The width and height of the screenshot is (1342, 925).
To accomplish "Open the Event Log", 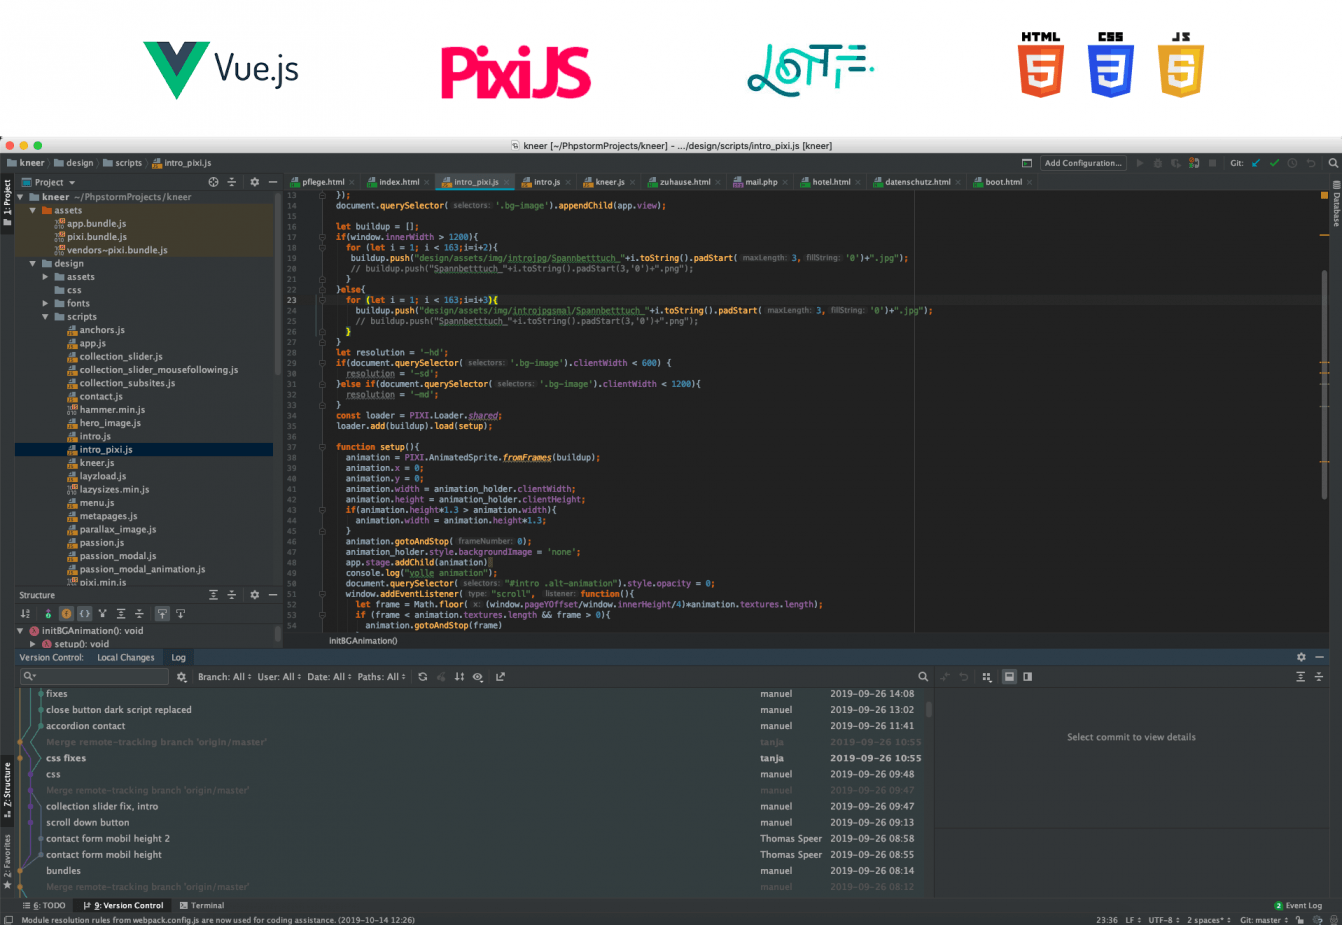I will click(x=1298, y=905).
